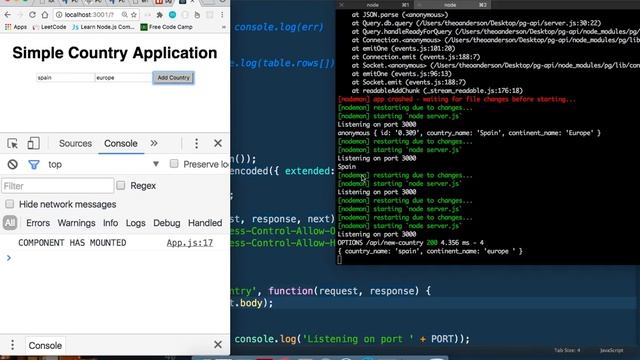Viewport: 640px width, 360px height.
Task: Close the DevTools panel
Action: [x=218, y=143]
